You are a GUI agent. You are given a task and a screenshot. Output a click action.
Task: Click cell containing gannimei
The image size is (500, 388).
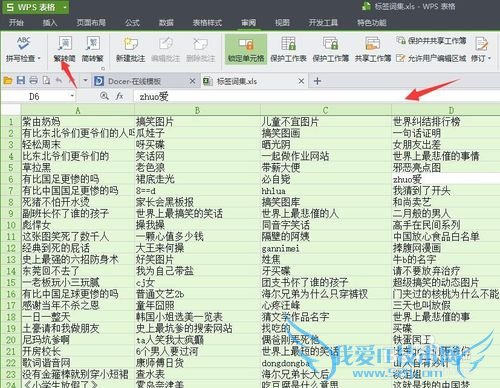pos(326,248)
